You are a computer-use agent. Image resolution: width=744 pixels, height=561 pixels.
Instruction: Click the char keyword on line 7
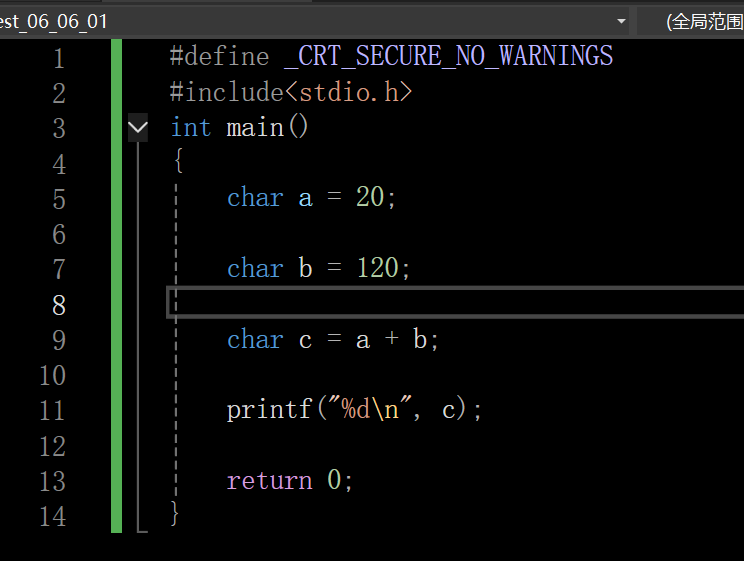coord(255,268)
